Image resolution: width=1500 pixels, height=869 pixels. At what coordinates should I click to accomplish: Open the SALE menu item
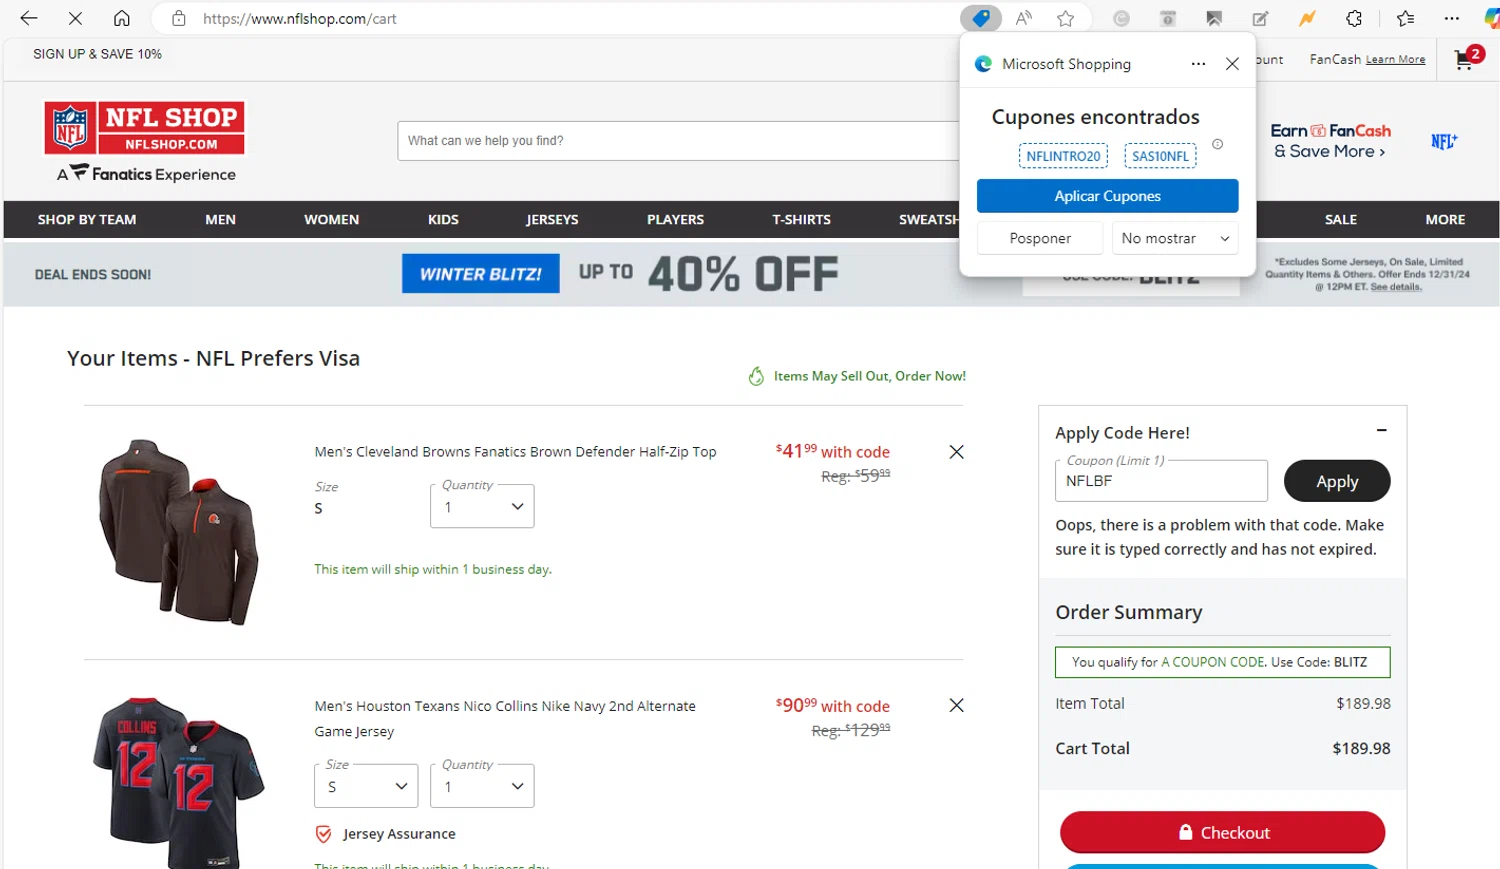(x=1341, y=220)
